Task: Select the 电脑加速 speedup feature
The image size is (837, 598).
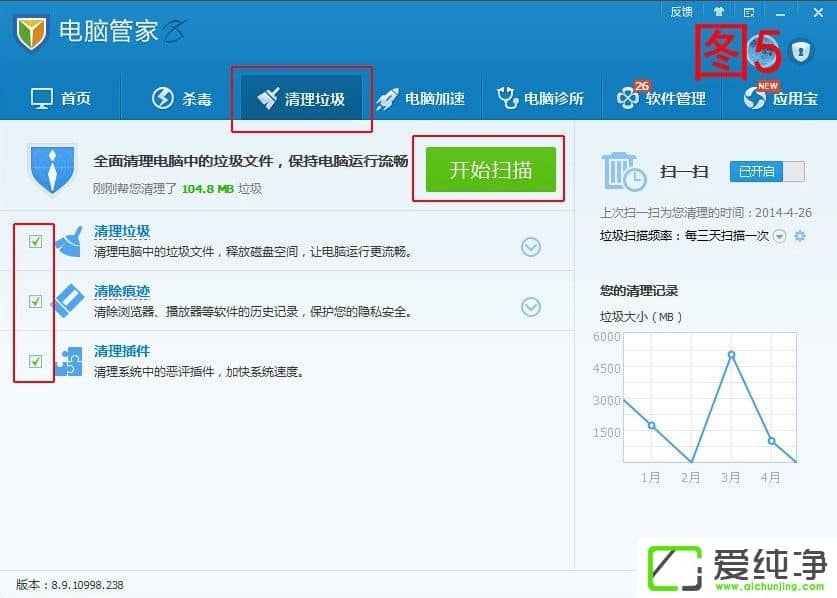Action: (430, 97)
